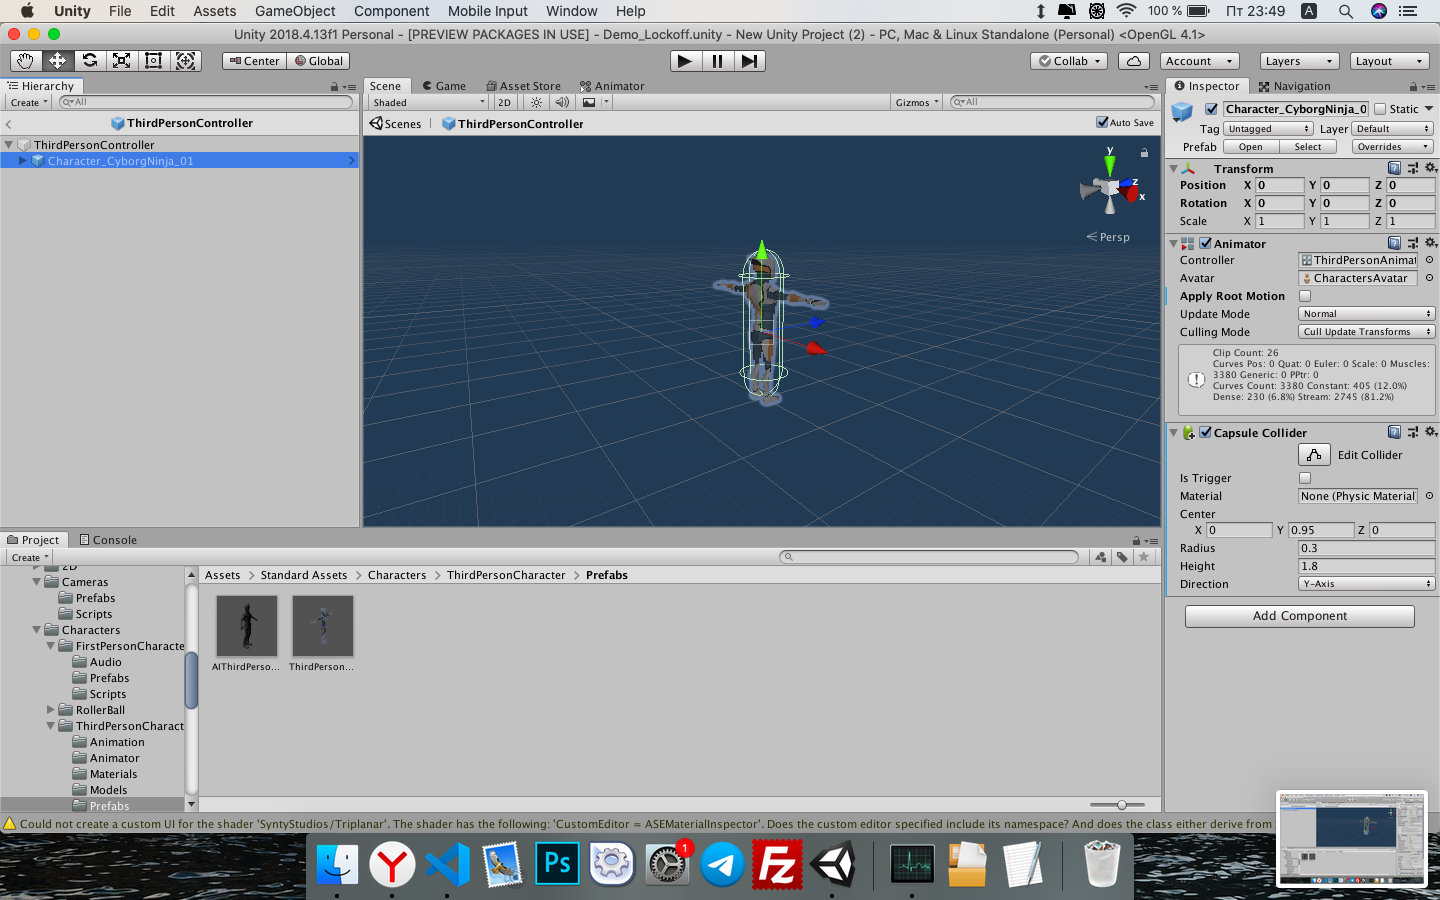
Task: Toggle 2D scene view mode
Action: tap(504, 102)
